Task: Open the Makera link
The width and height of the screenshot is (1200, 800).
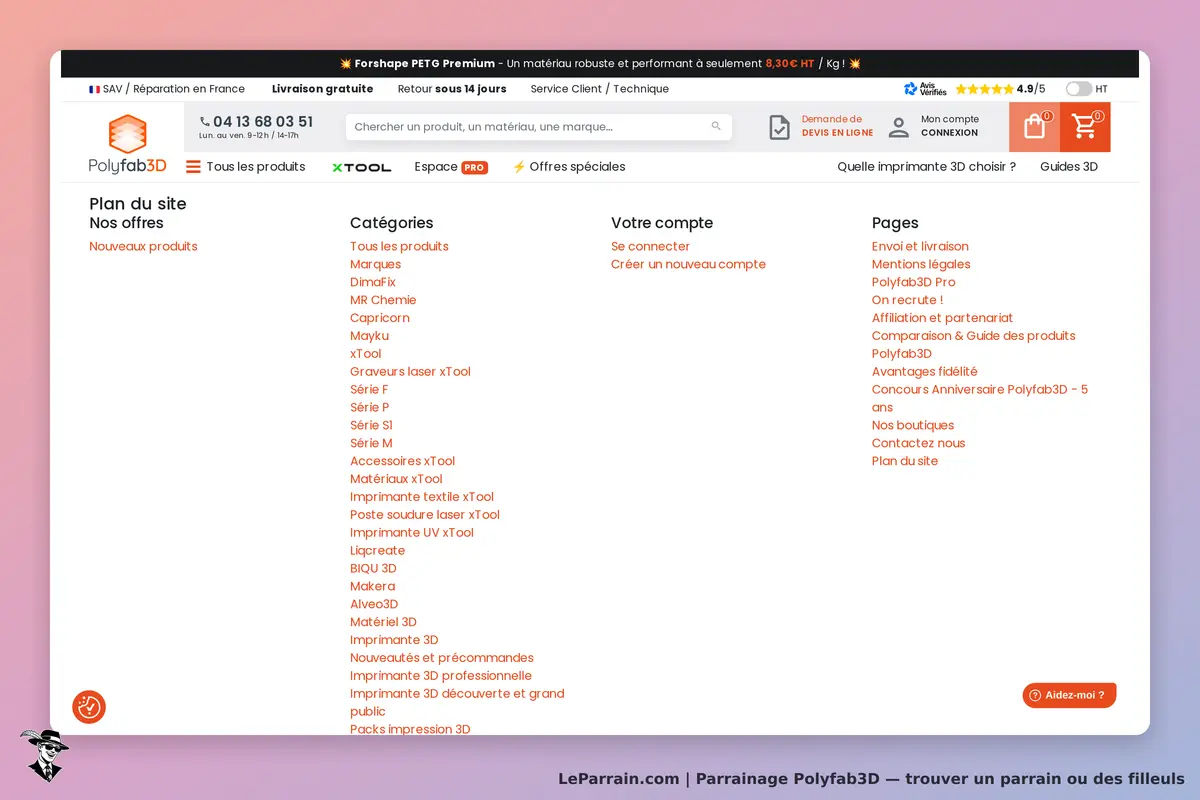Action: click(372, 587)
